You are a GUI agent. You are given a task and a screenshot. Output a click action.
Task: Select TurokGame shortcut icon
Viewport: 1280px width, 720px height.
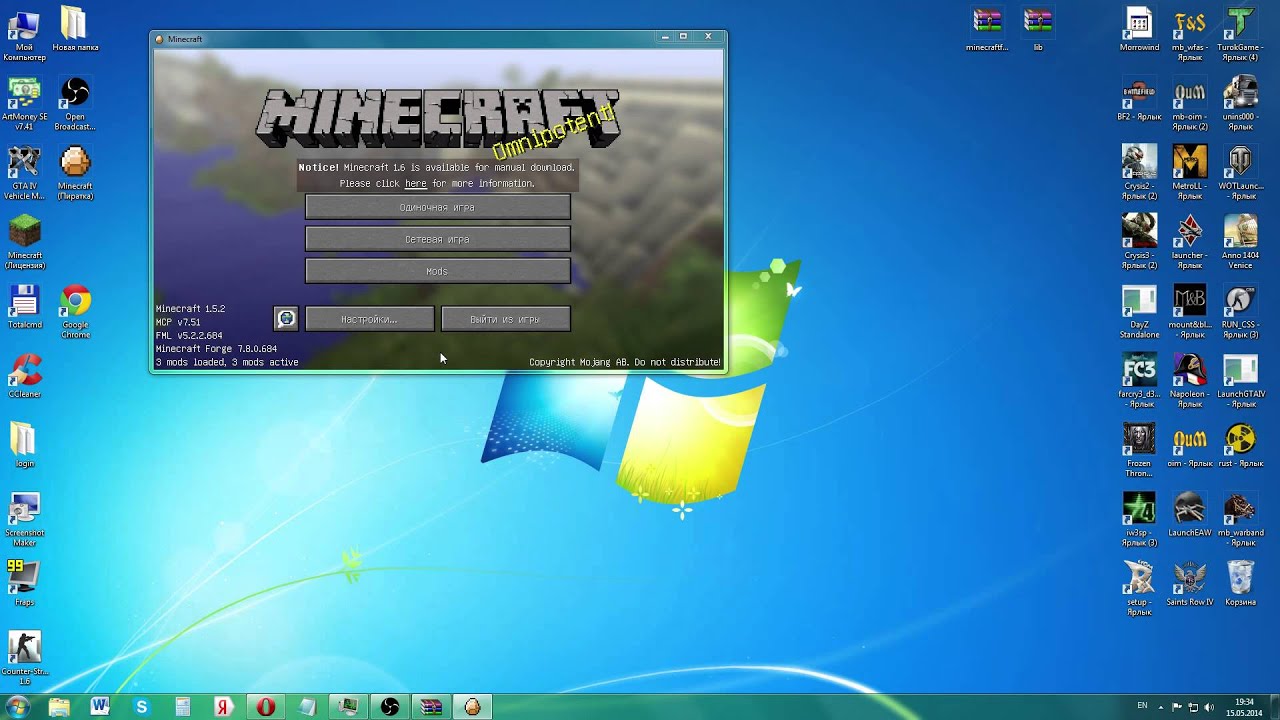click(1240, 35)
